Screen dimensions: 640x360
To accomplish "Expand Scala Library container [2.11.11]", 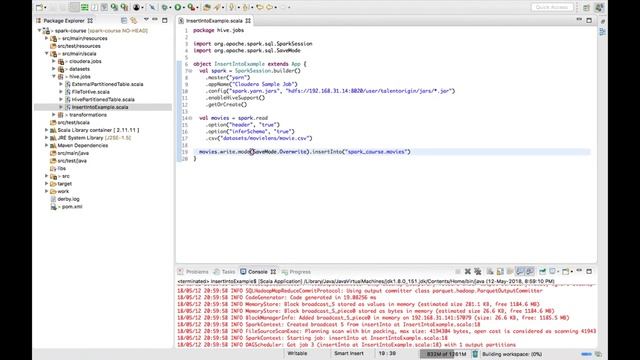I will point(47,130).
